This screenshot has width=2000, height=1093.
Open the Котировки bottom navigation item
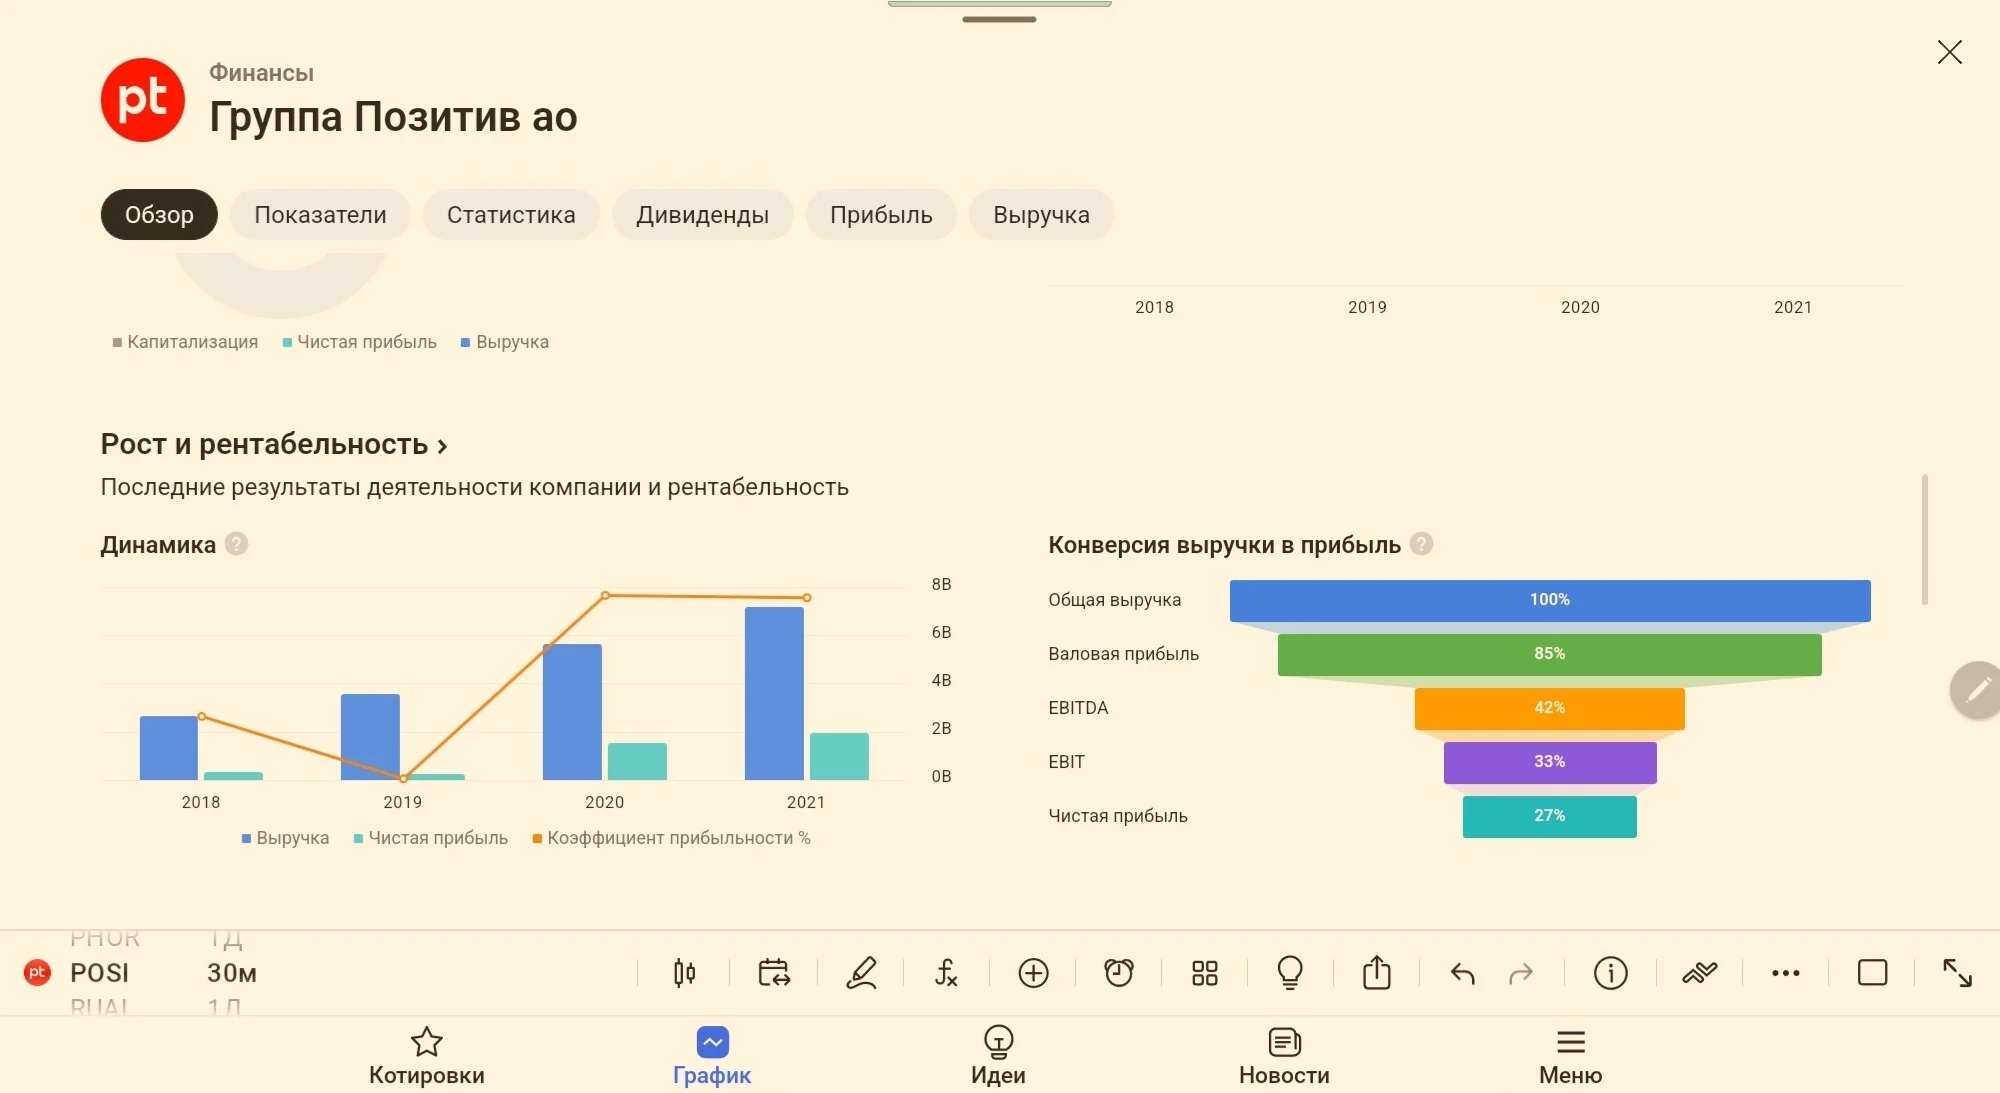427,1056
